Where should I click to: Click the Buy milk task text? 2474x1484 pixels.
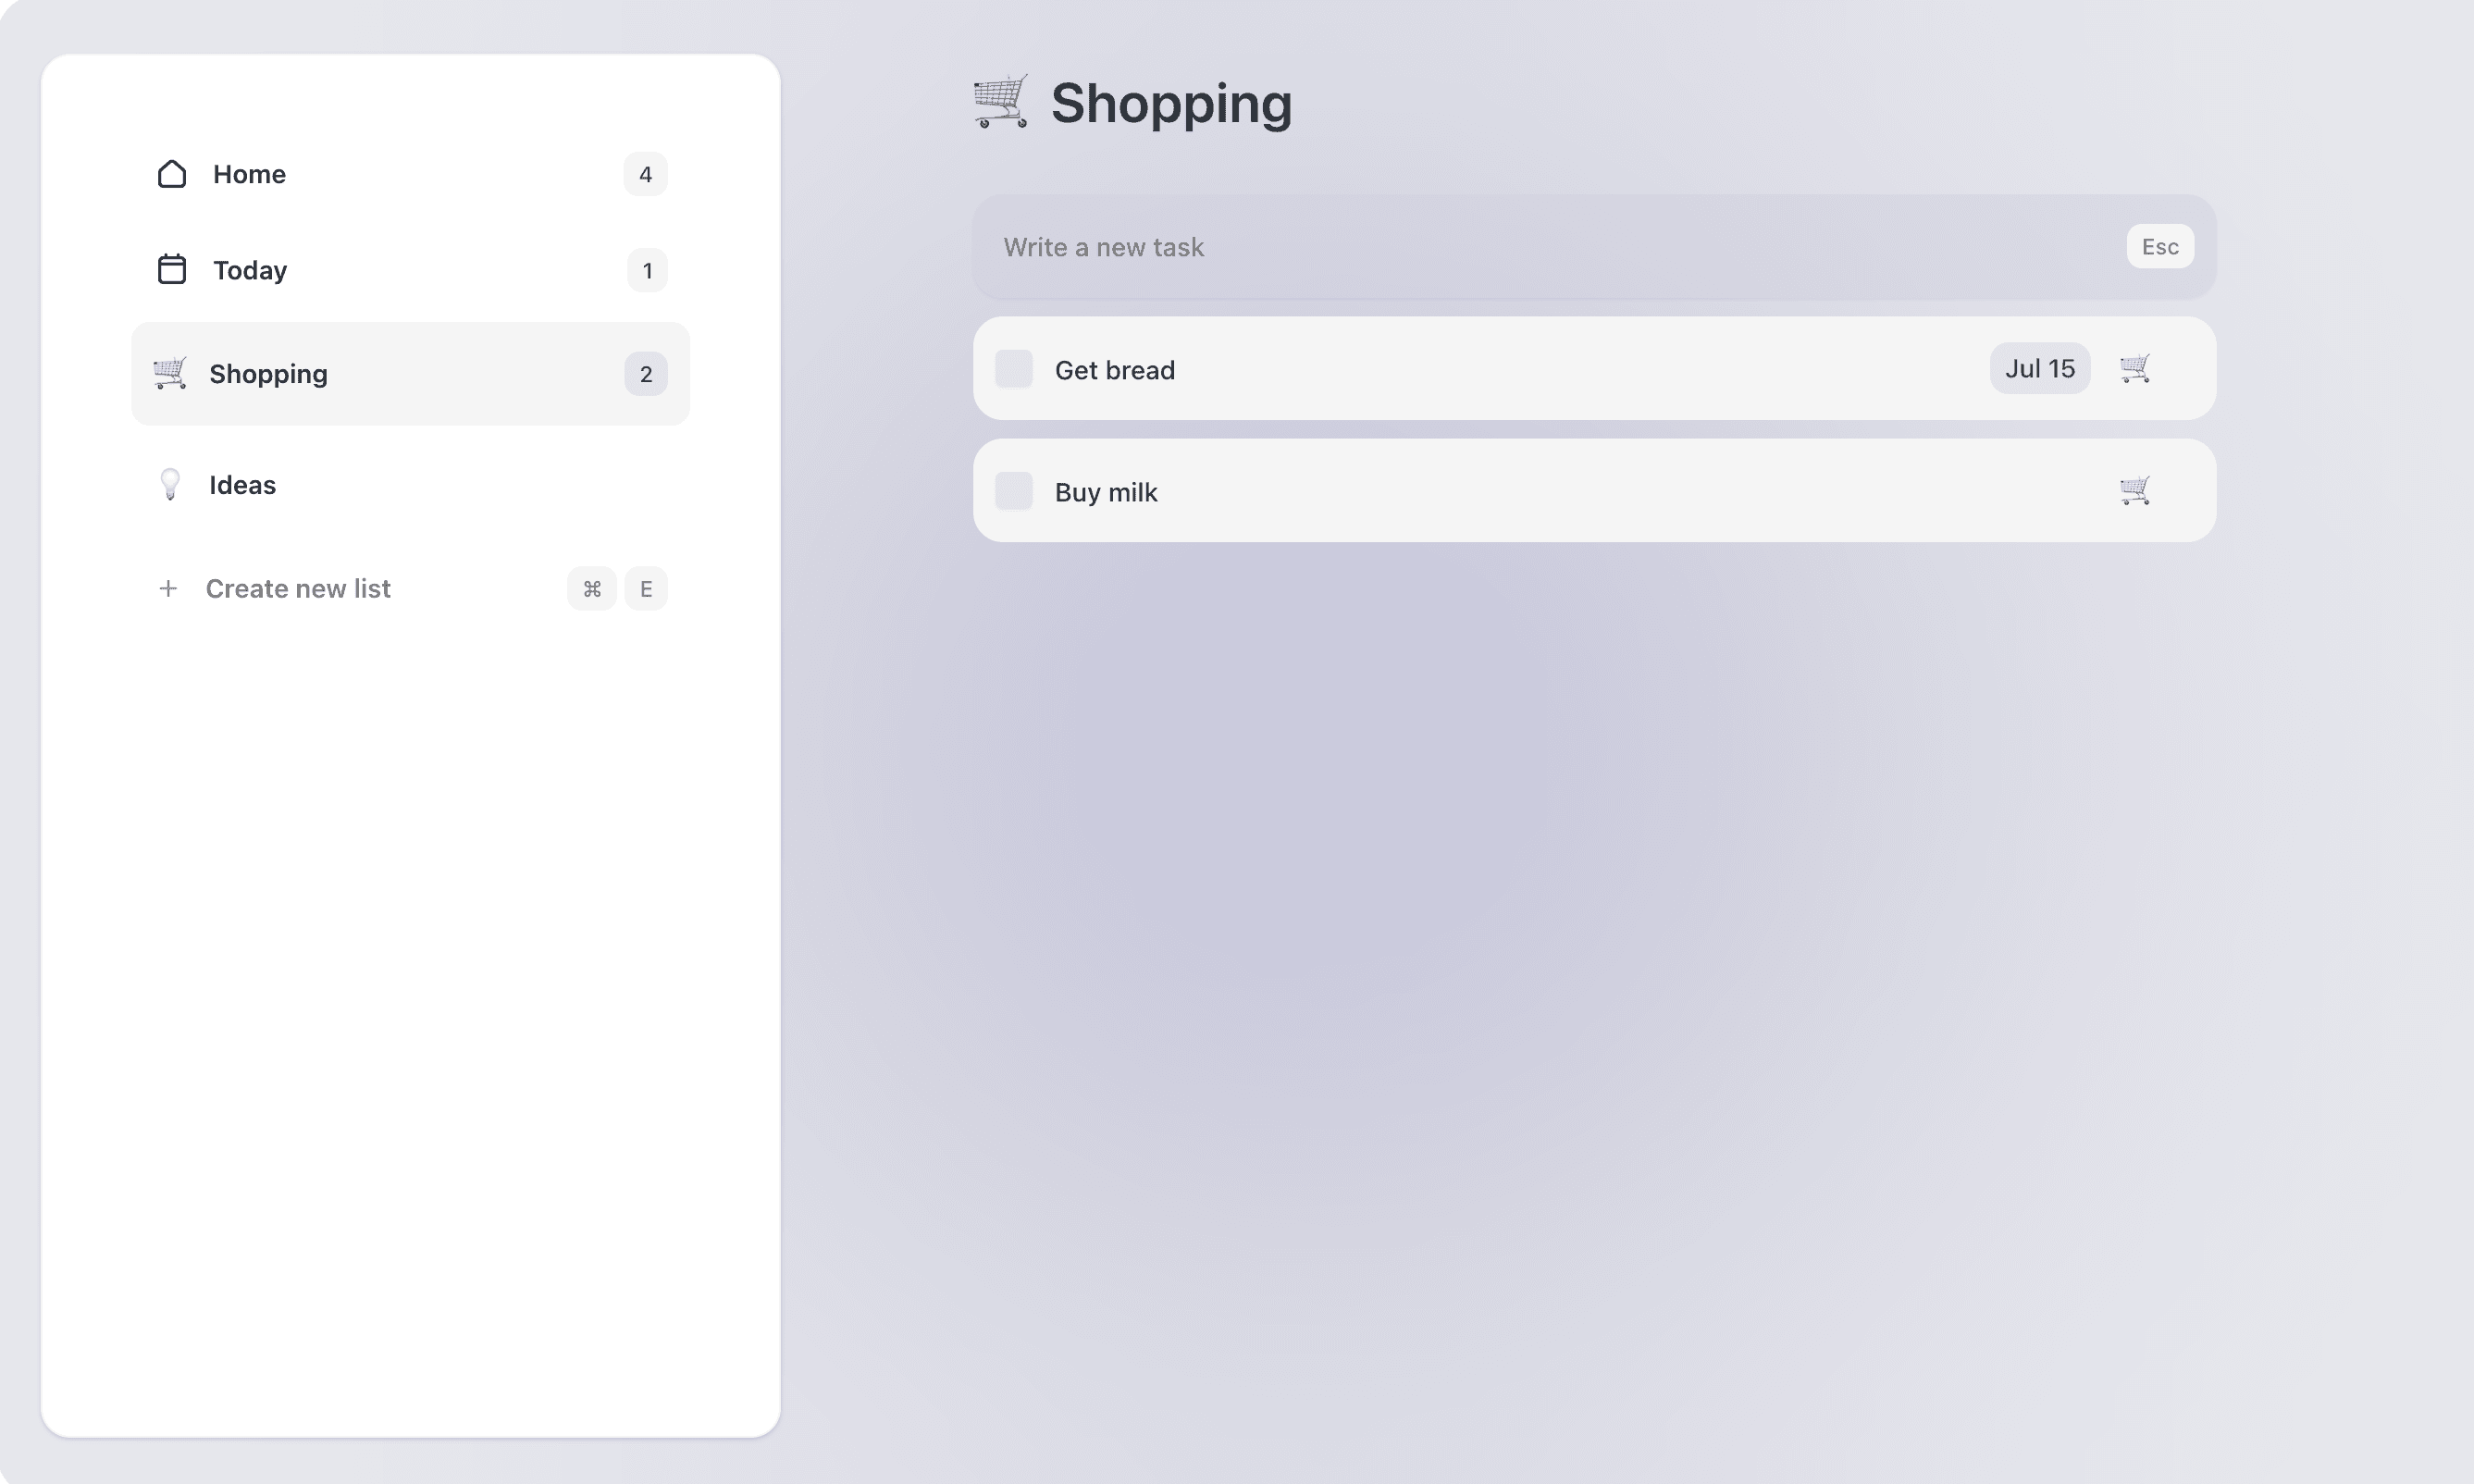tap(1106, 492)
